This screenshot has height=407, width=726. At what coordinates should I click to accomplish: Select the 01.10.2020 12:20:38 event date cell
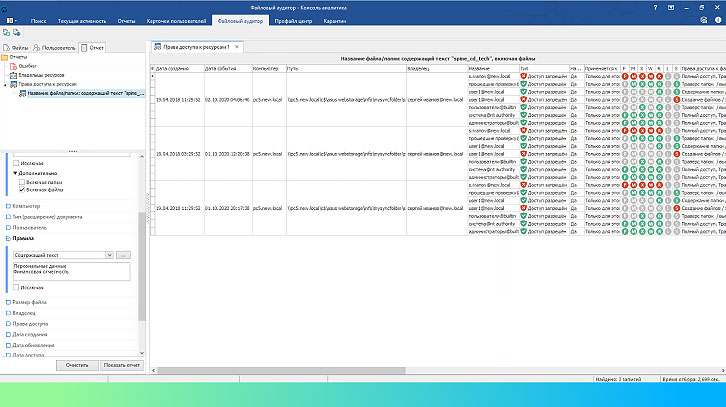point(227,154)
